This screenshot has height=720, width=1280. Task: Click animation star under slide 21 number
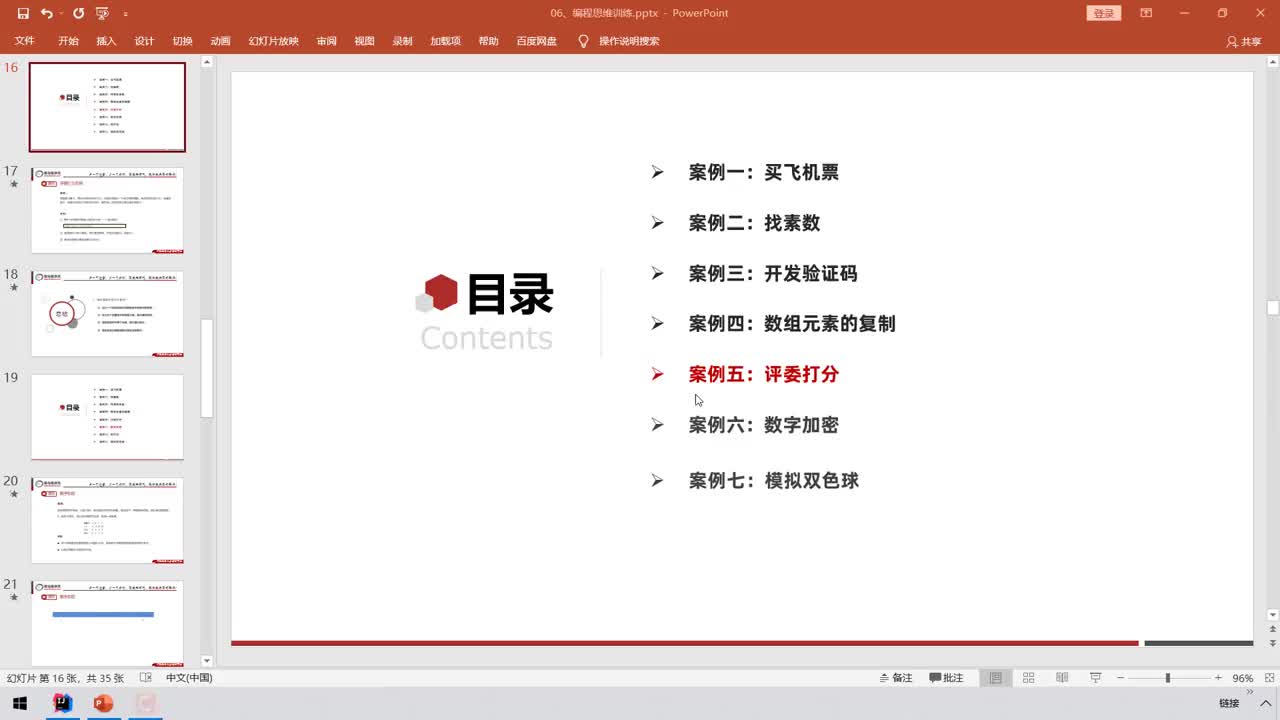pos(14,597)
